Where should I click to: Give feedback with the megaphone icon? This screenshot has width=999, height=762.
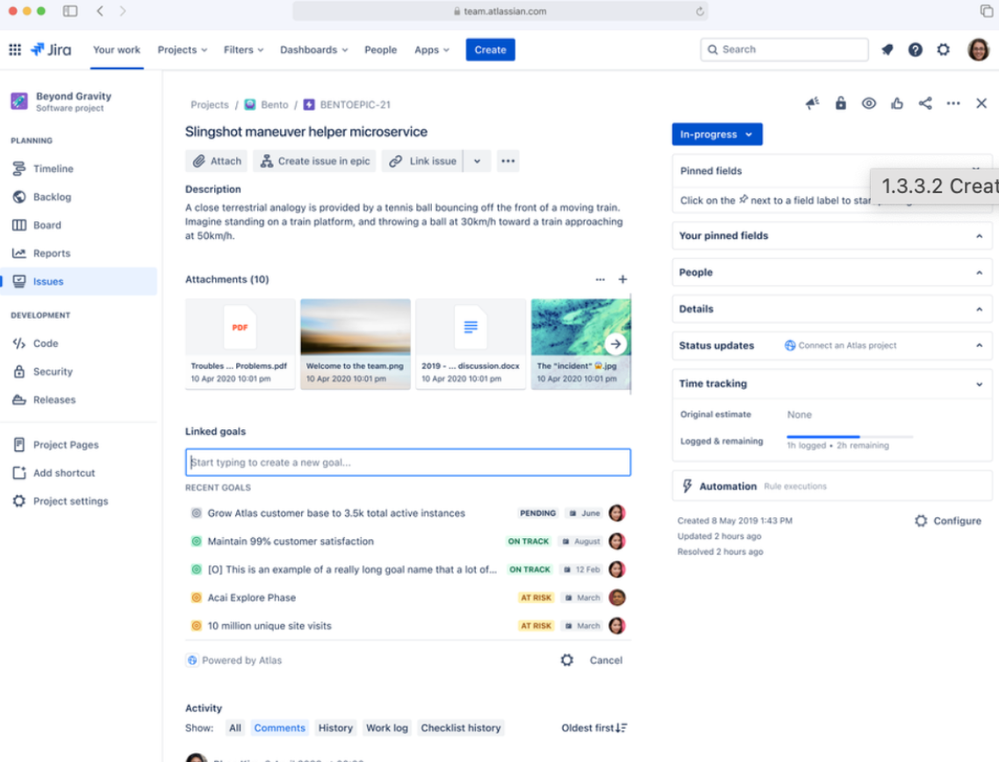[x=812, y=103]
